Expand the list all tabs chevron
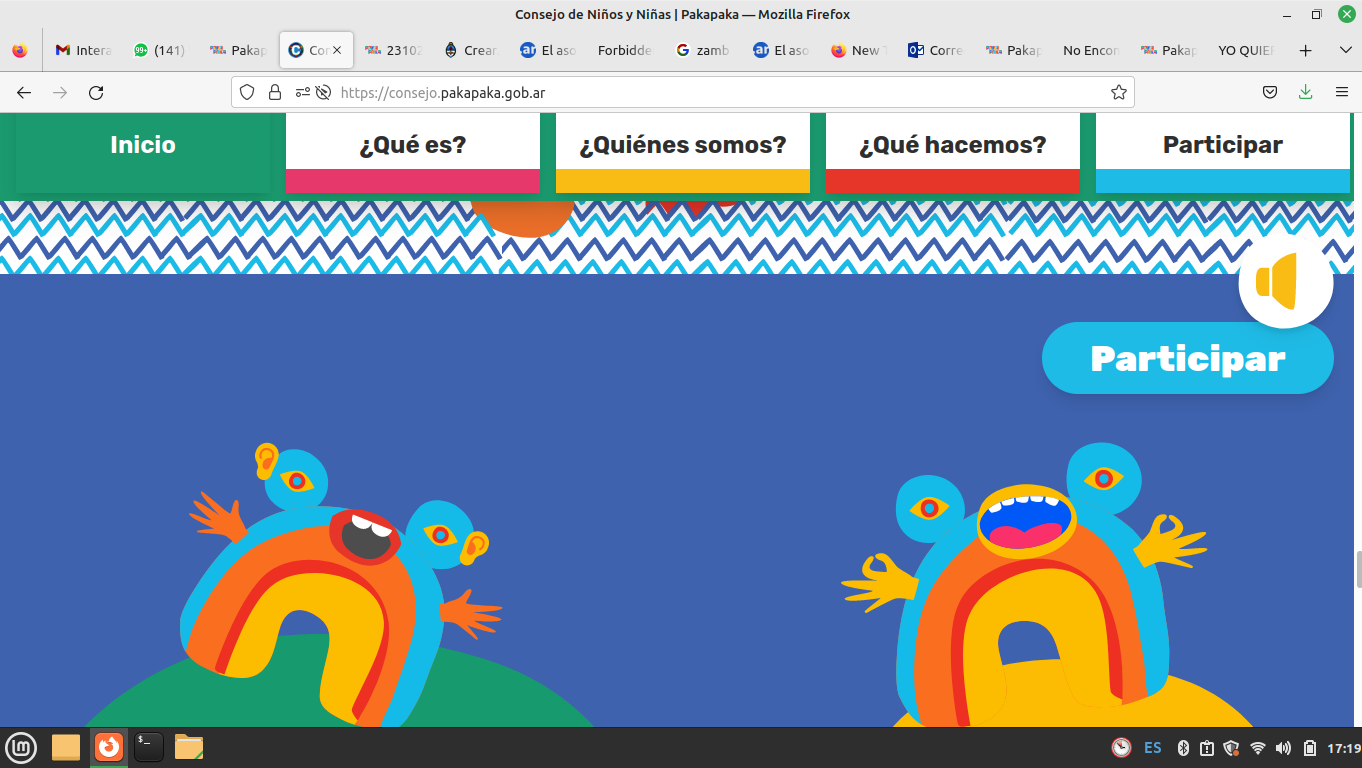The image size is (1362, 768). [x=1345, y=50]
